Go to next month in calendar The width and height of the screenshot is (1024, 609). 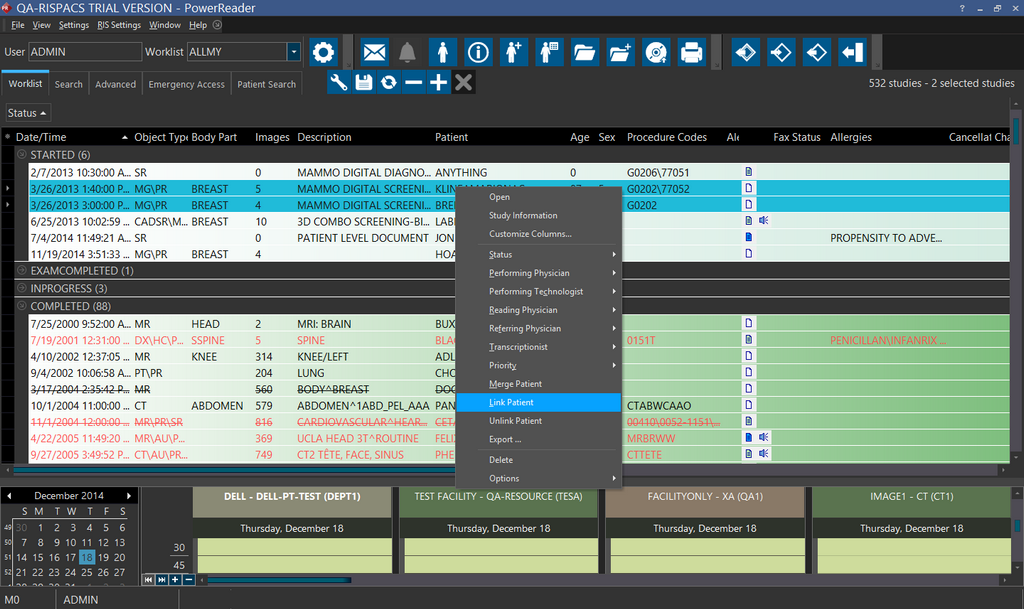pyautogui.click(x=128, y=496)
